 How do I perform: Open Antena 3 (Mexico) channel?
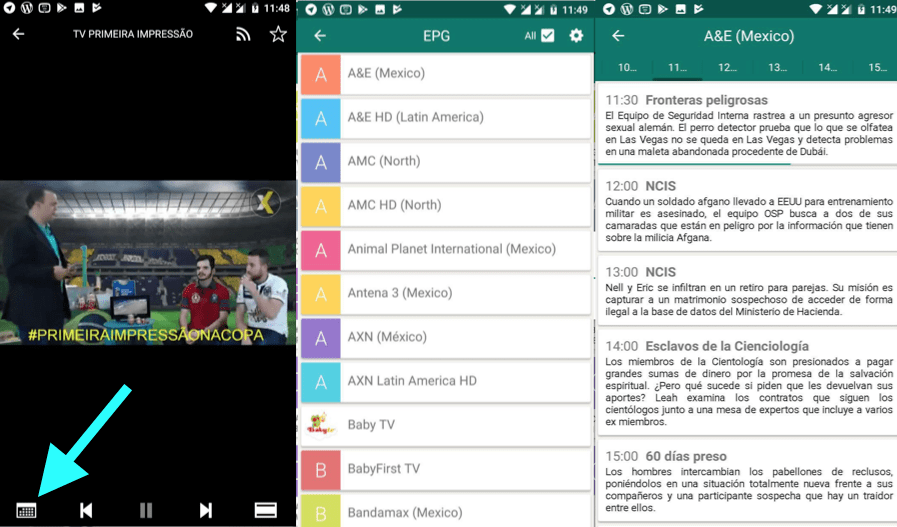(x=446, y=294)
